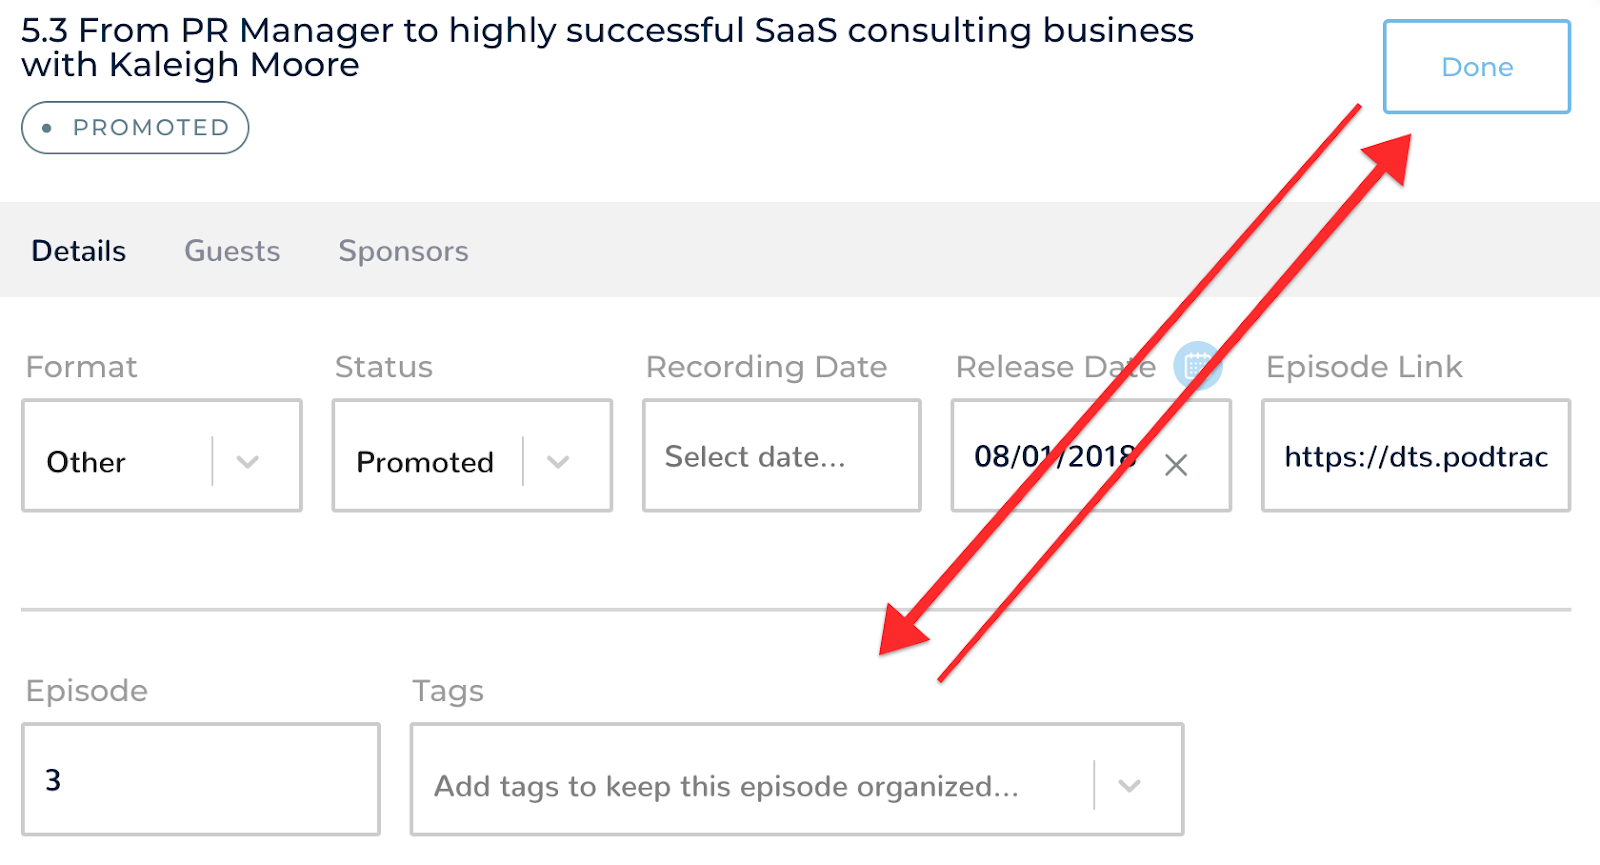Screen dimensions: 1600x865
Task: Click the Done button
Action: point(1476,67)
